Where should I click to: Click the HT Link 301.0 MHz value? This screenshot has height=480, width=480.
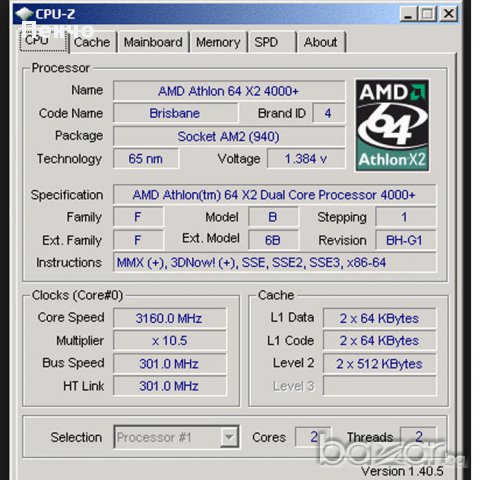point(170,386)
